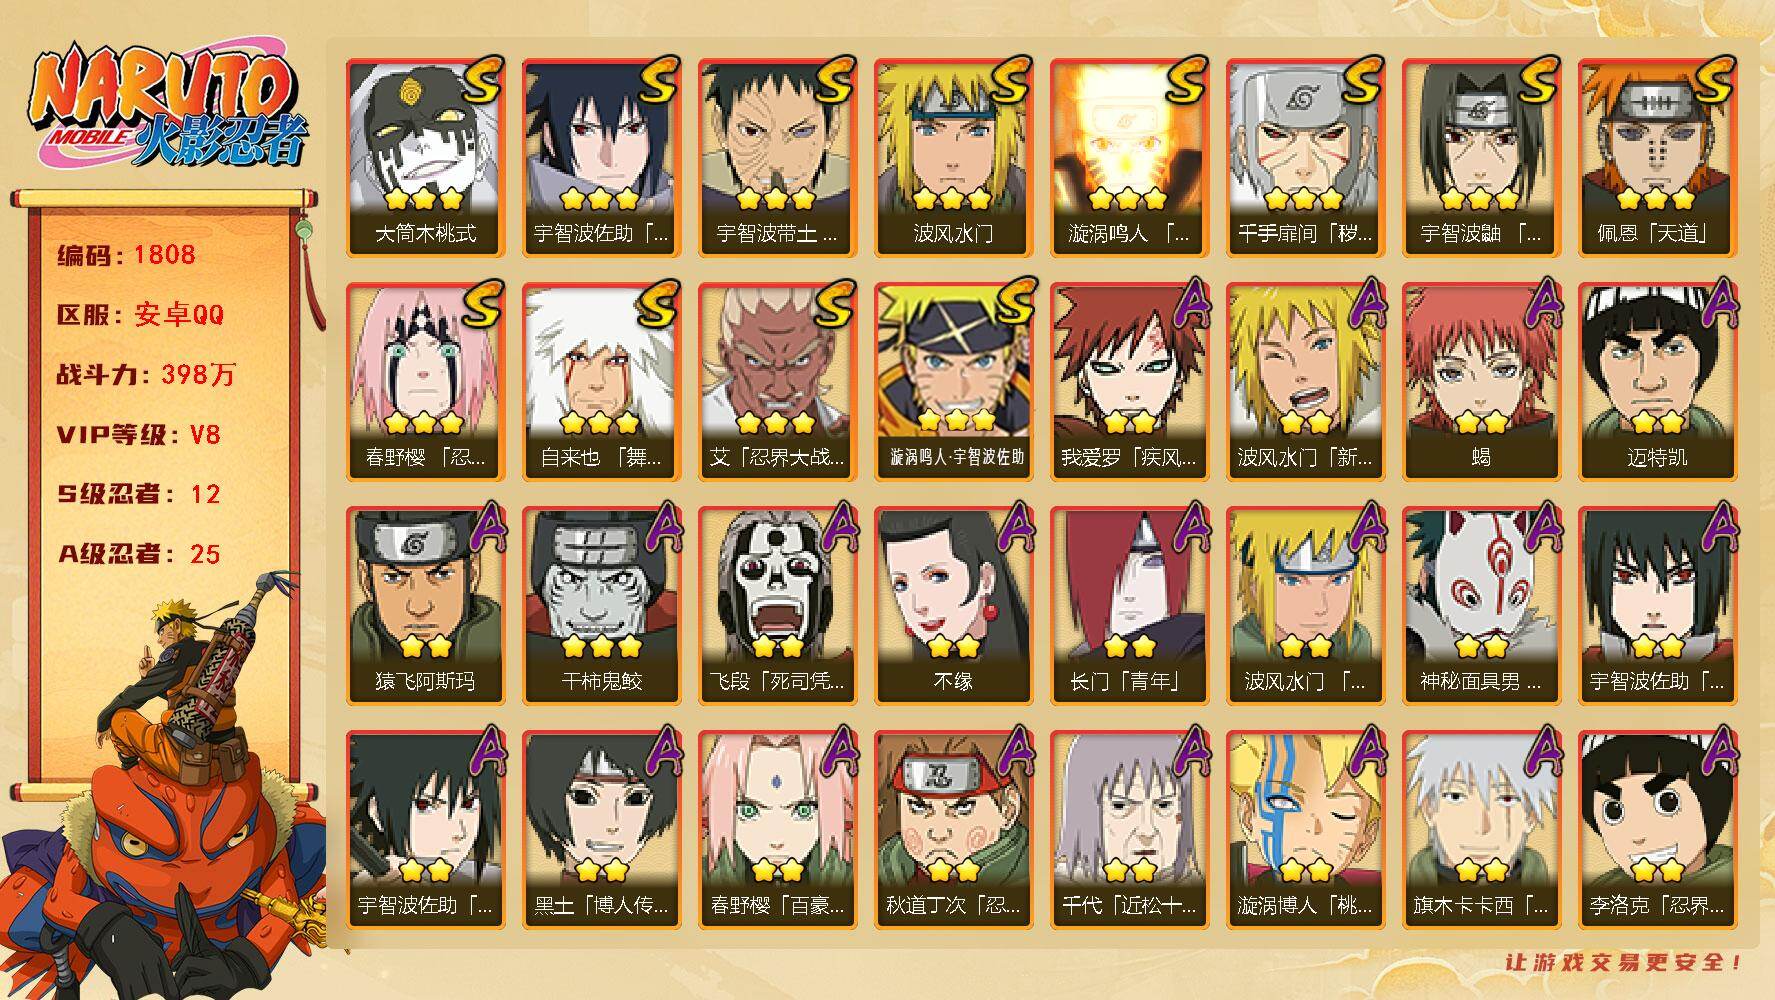Screen dimensions: 1775x1000
Task: Click the Naruto Mobile 火影忍者 logo
Action: click(166, 109)
